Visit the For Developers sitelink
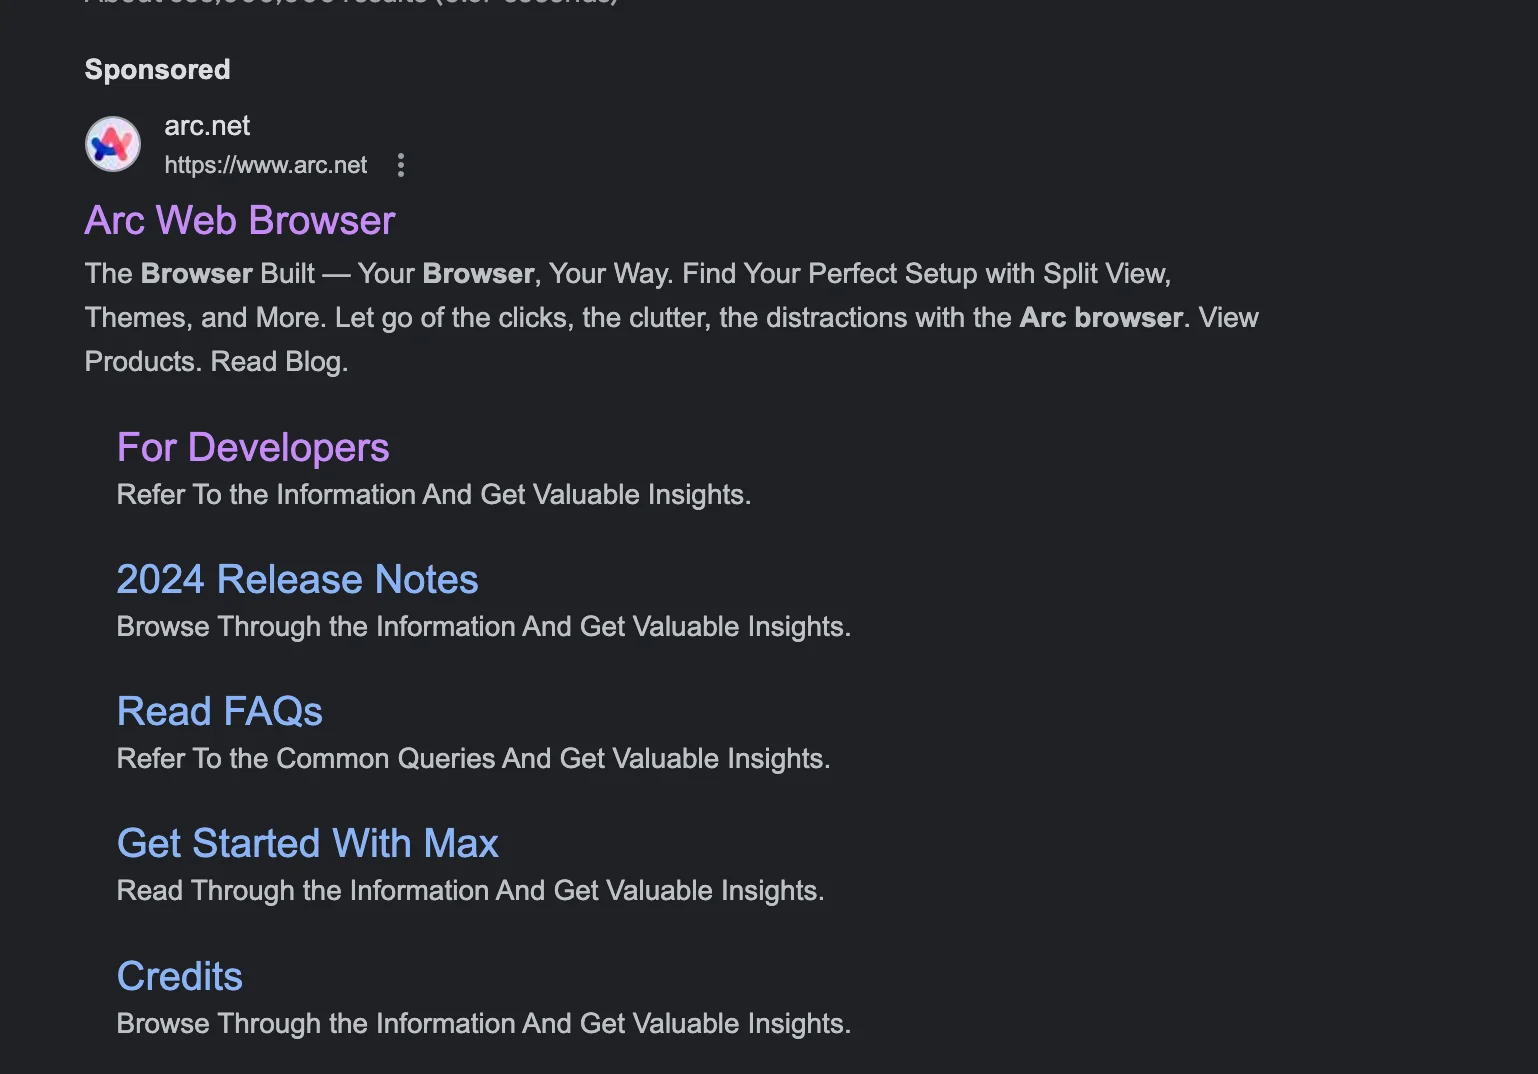 (x=253, y=448)
